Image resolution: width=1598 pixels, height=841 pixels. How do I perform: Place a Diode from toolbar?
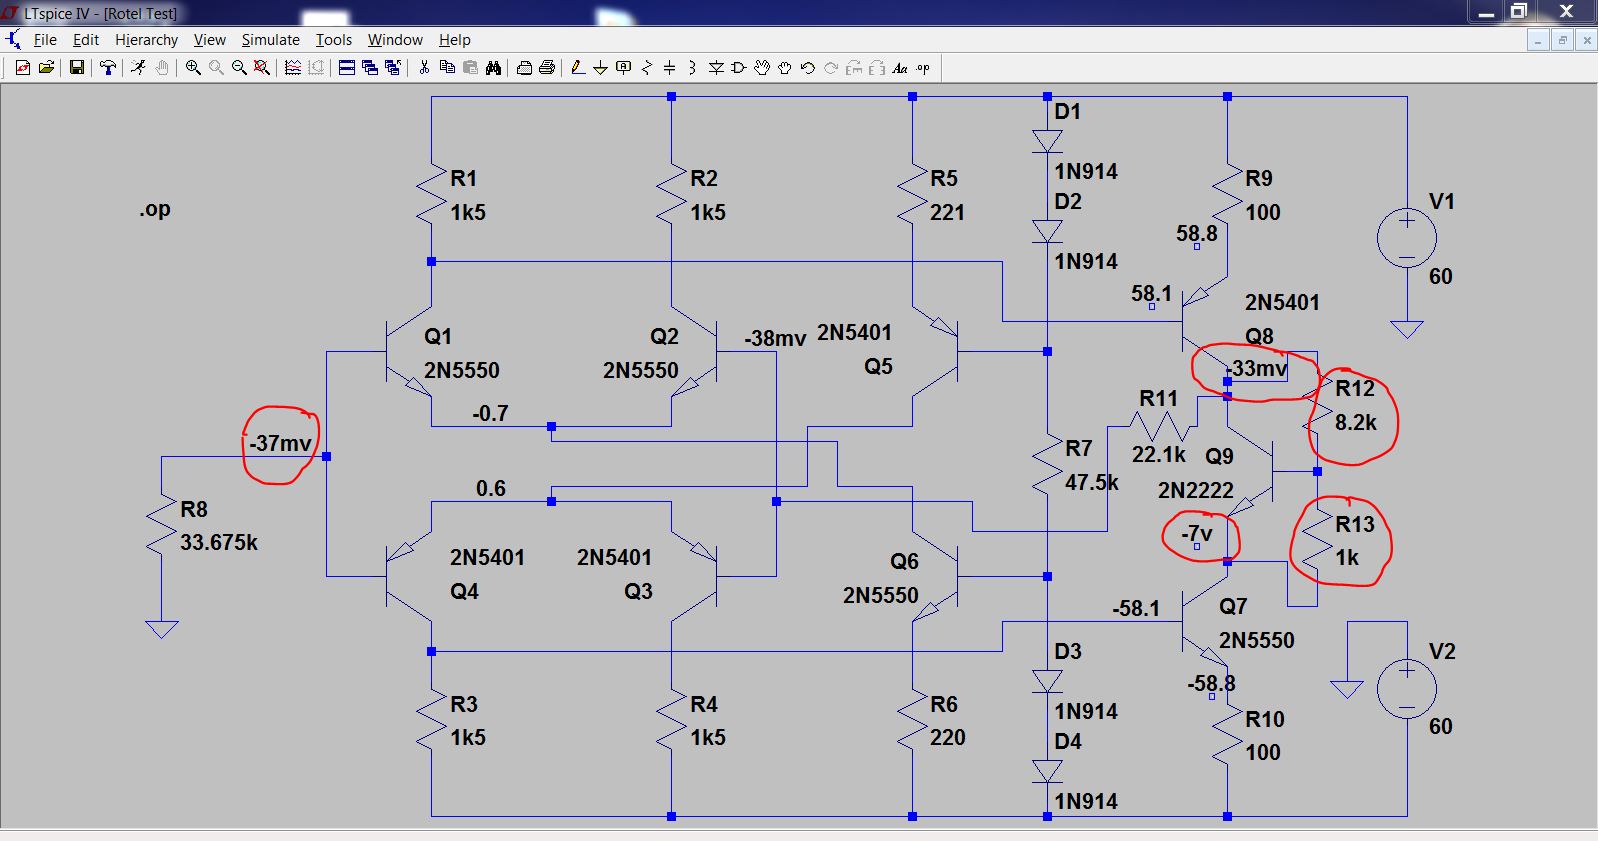coord(716,68)
